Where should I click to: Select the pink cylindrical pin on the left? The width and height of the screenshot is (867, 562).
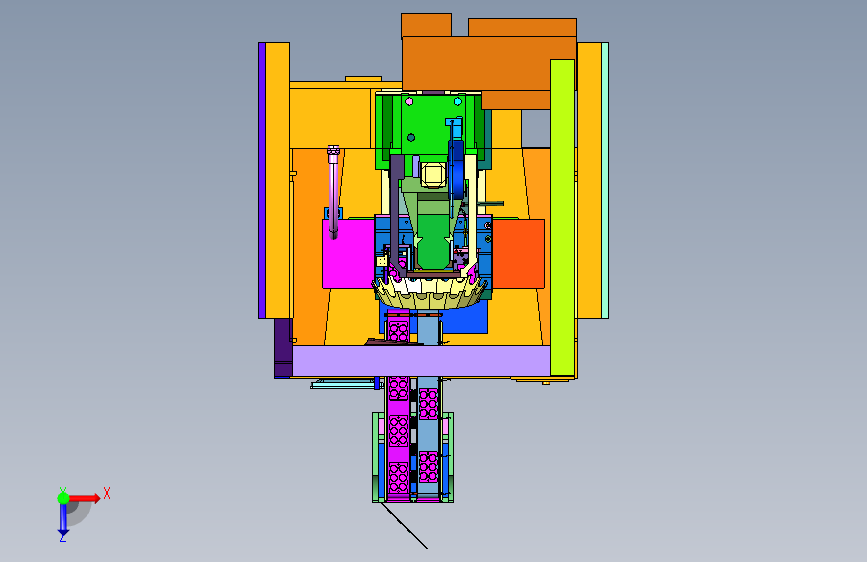point(333,191)
